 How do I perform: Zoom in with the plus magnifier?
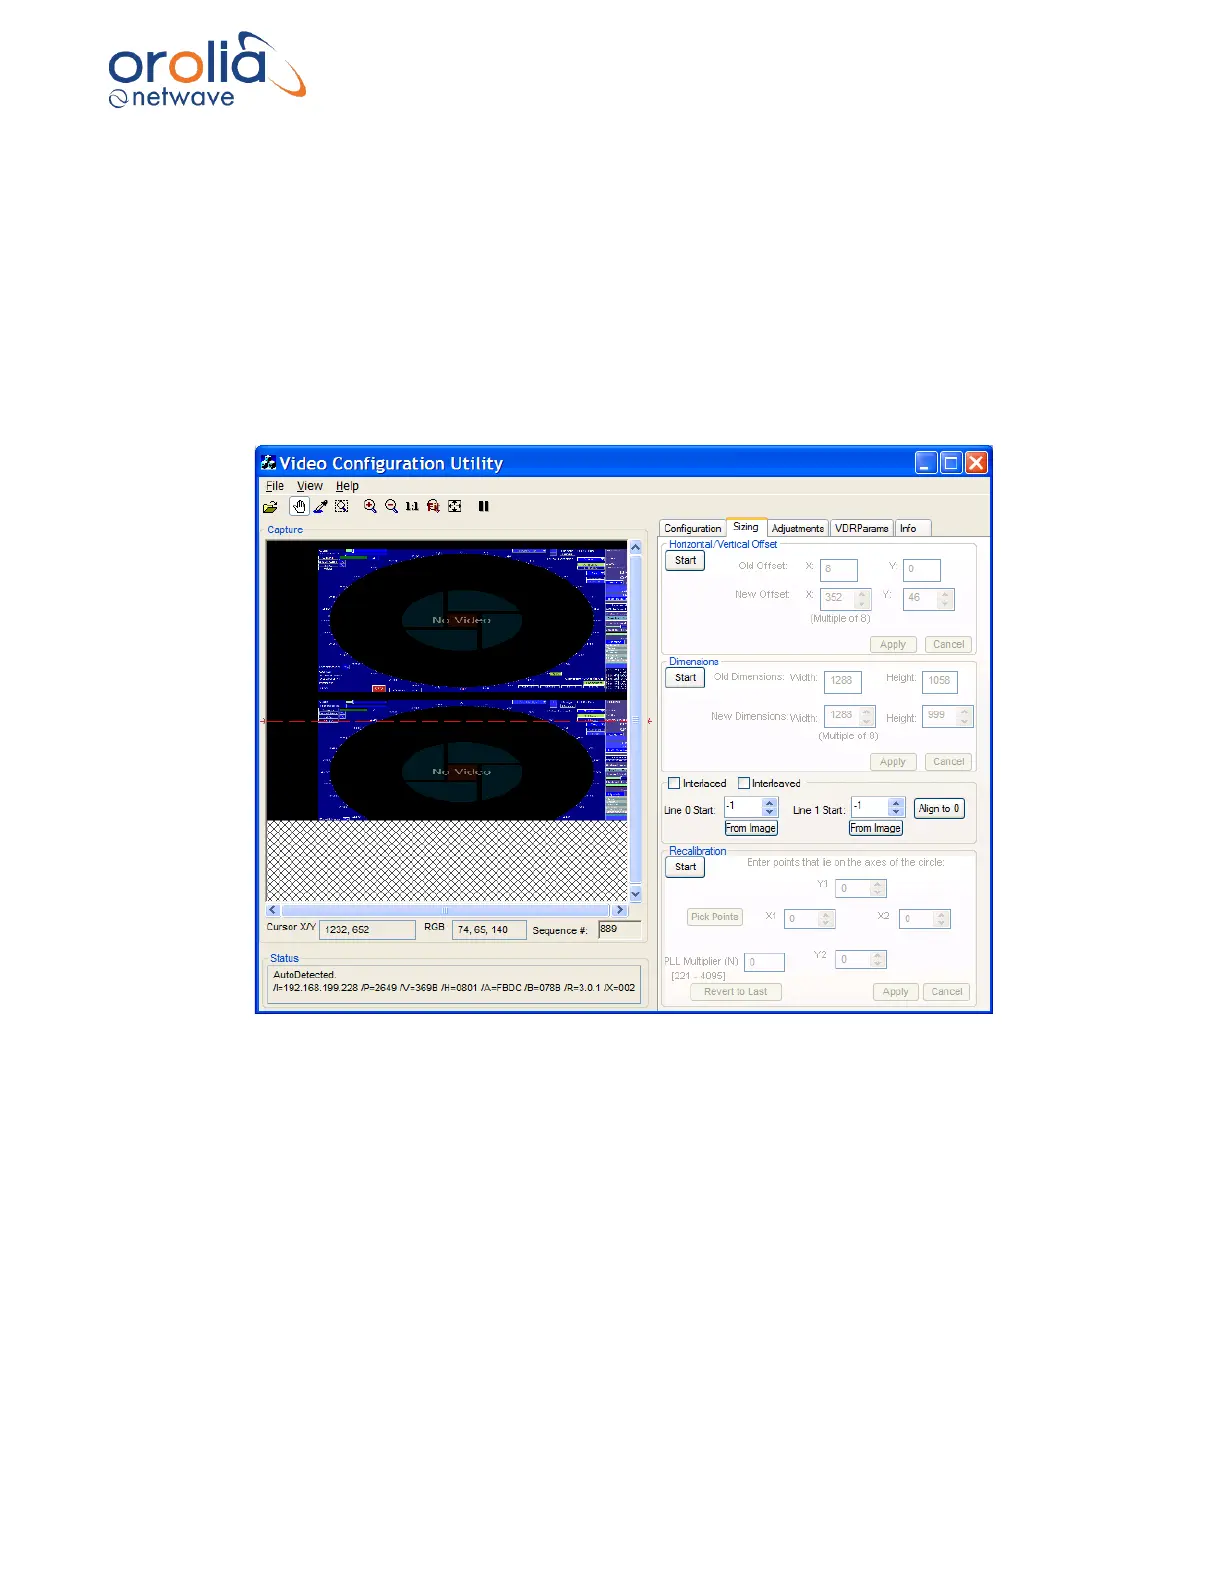(370, 506)
